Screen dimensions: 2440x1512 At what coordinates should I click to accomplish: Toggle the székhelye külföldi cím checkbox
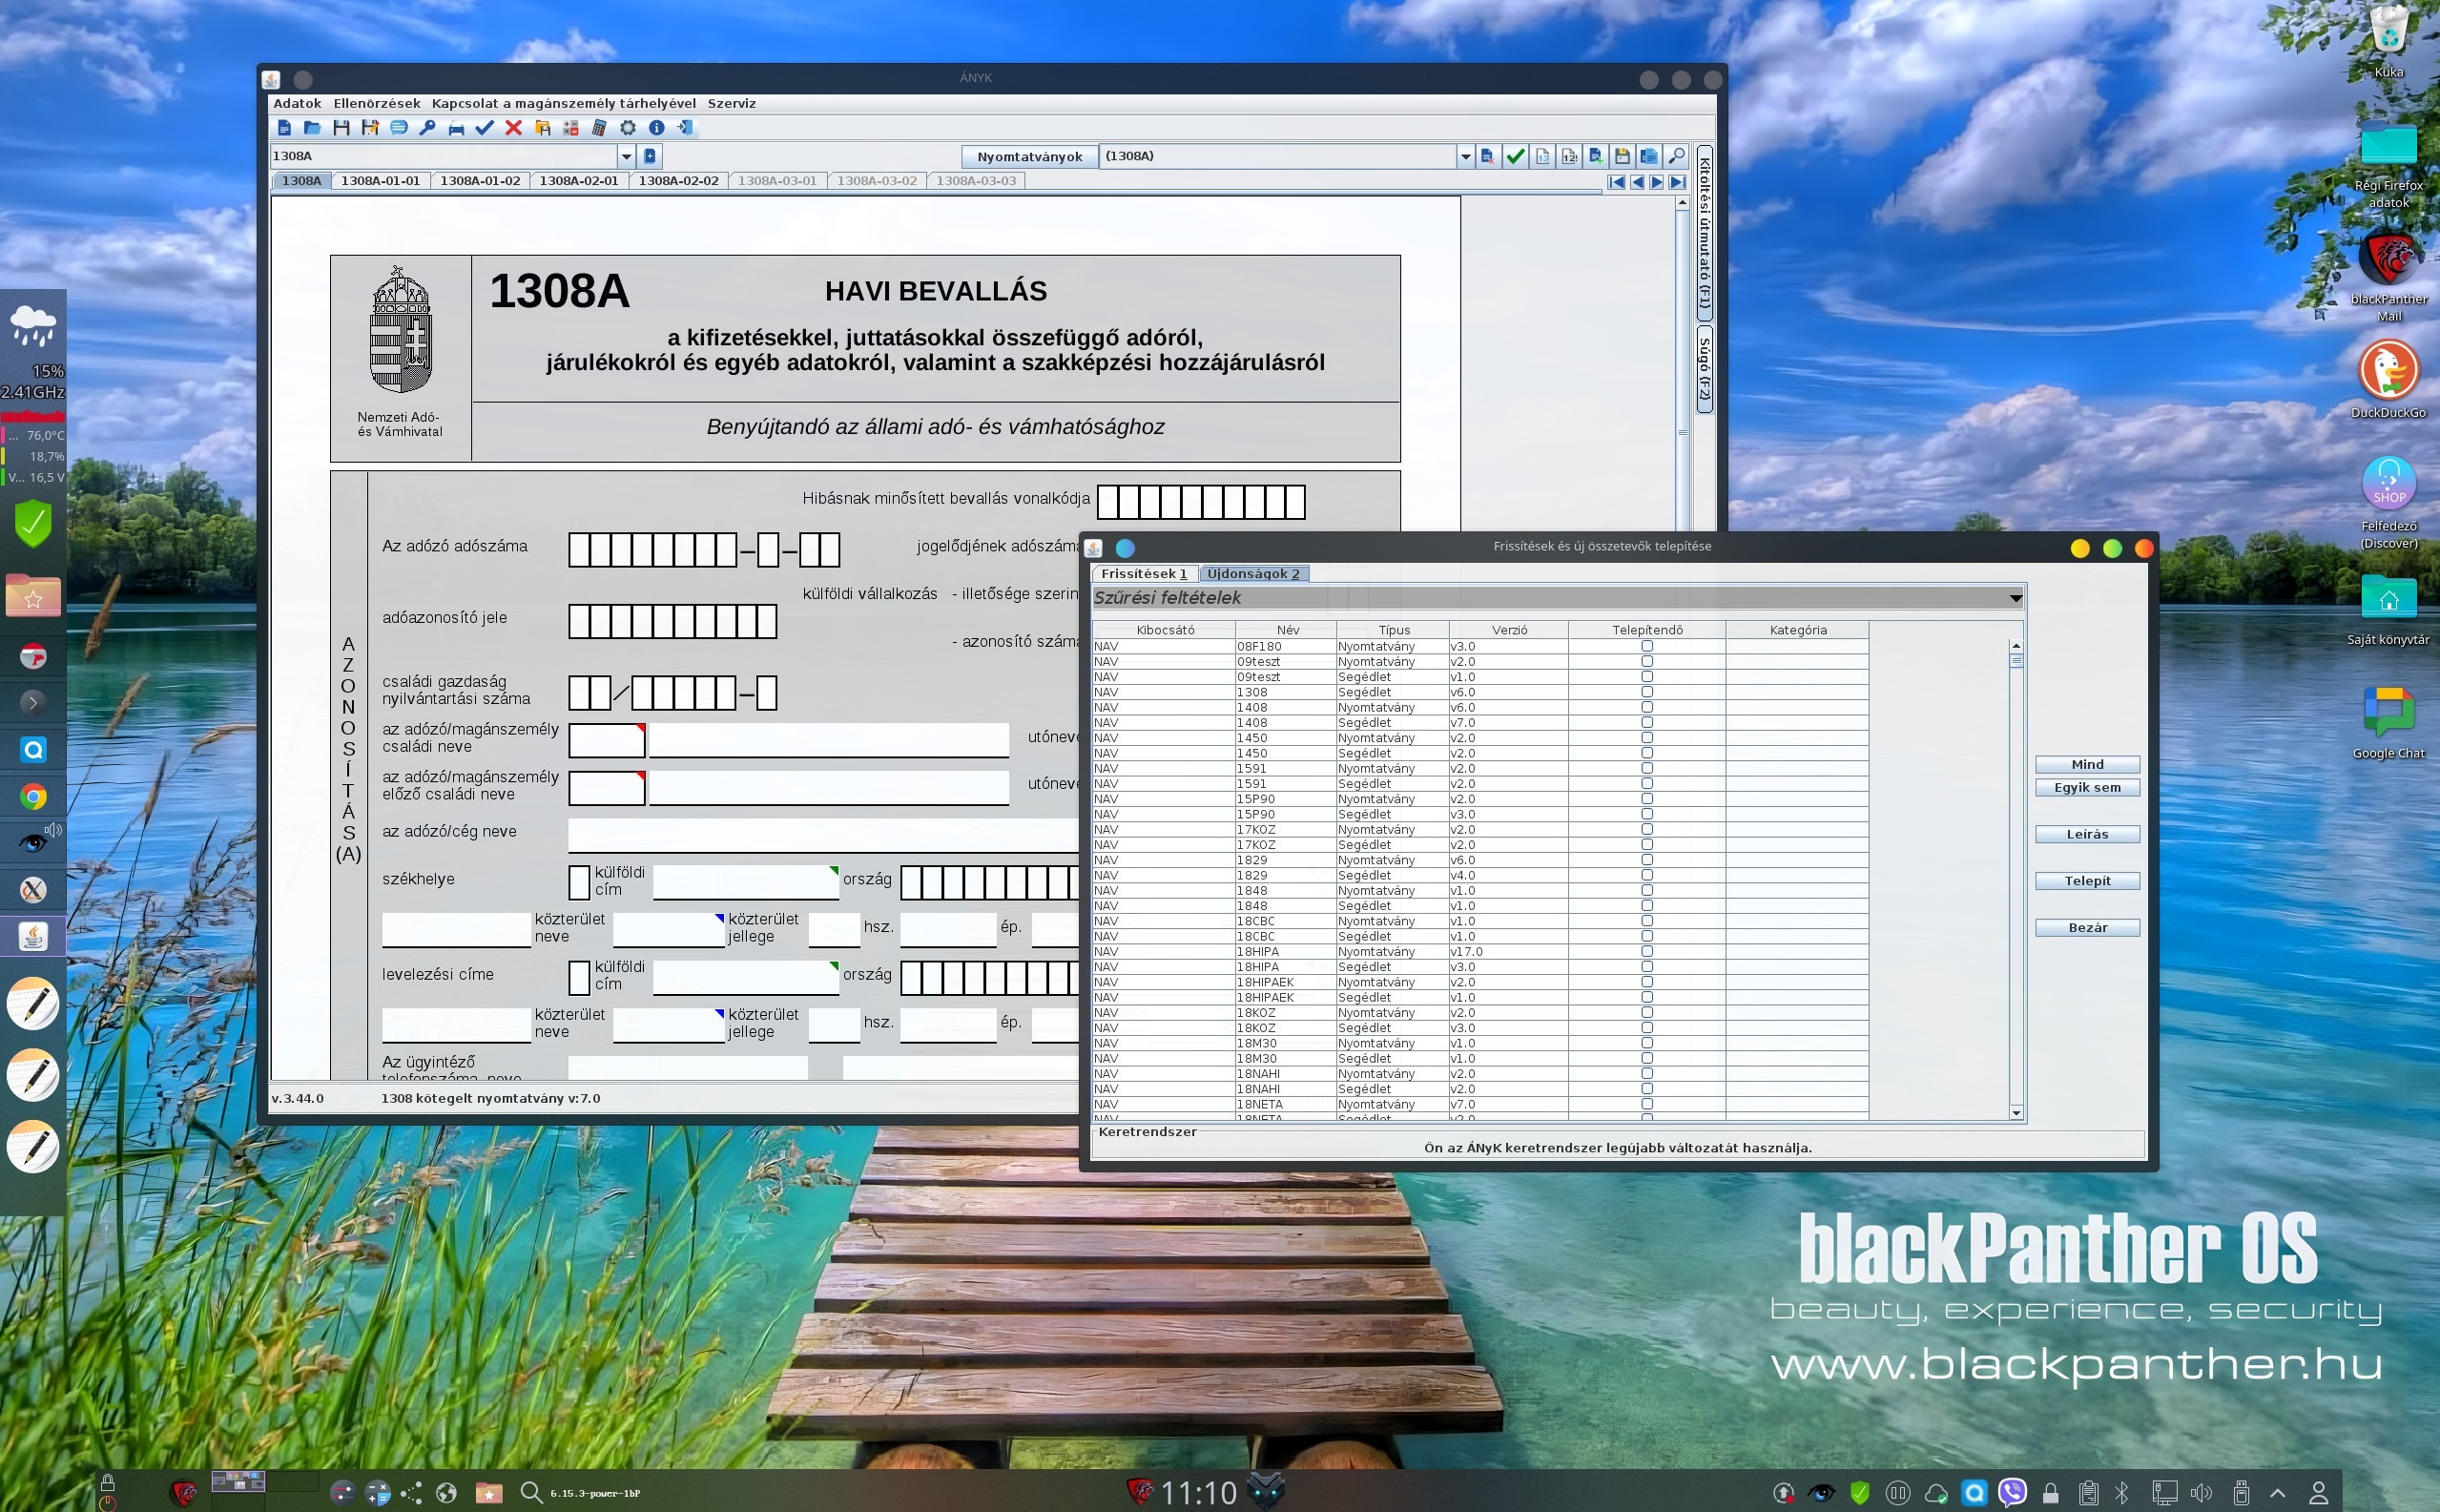pos(578,881)
